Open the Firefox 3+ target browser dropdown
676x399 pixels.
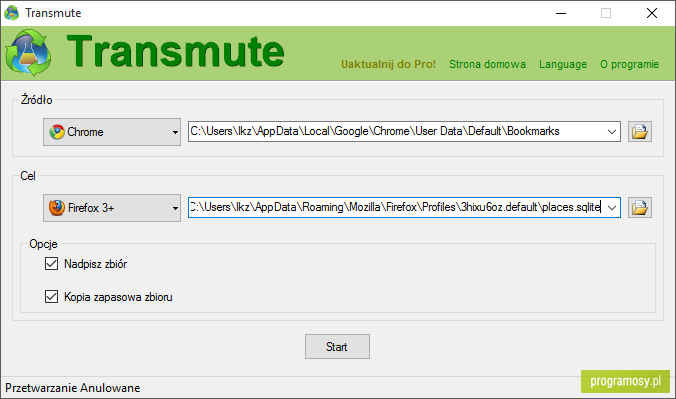(x=112, y=208)
